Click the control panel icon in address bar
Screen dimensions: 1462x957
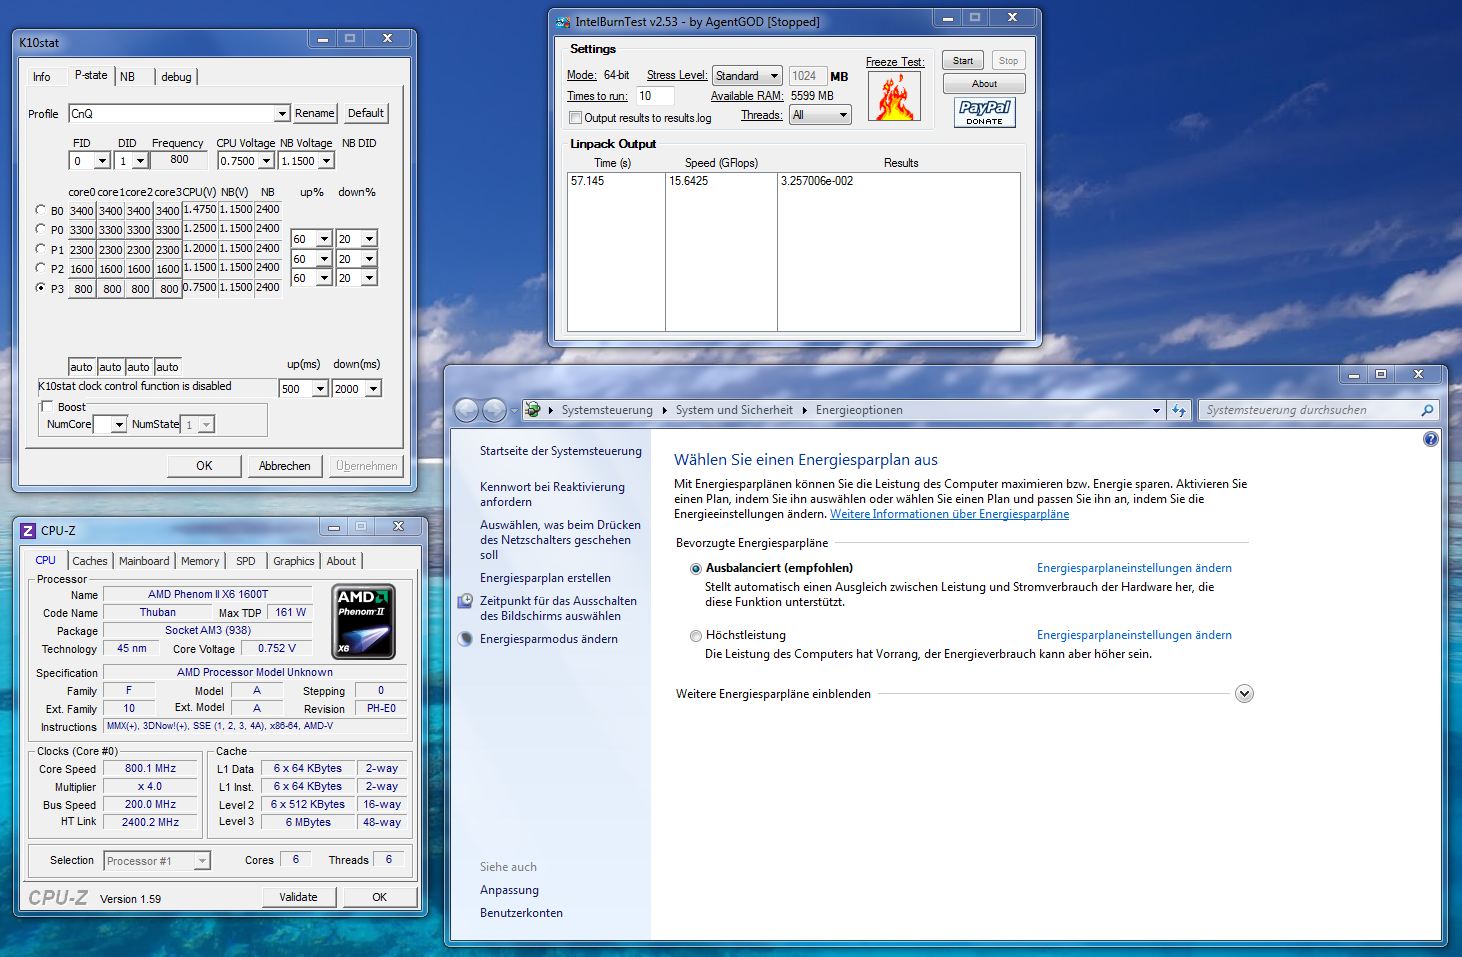pyautogui.click(x=533, y=410)
